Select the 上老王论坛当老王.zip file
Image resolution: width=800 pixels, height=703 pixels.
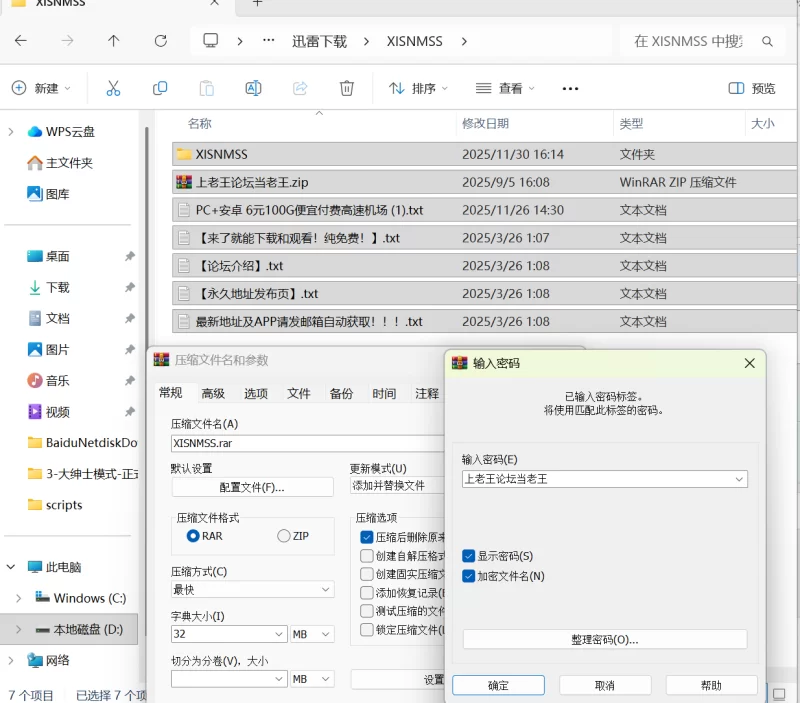pyautogui.click(x=252, y=182)
